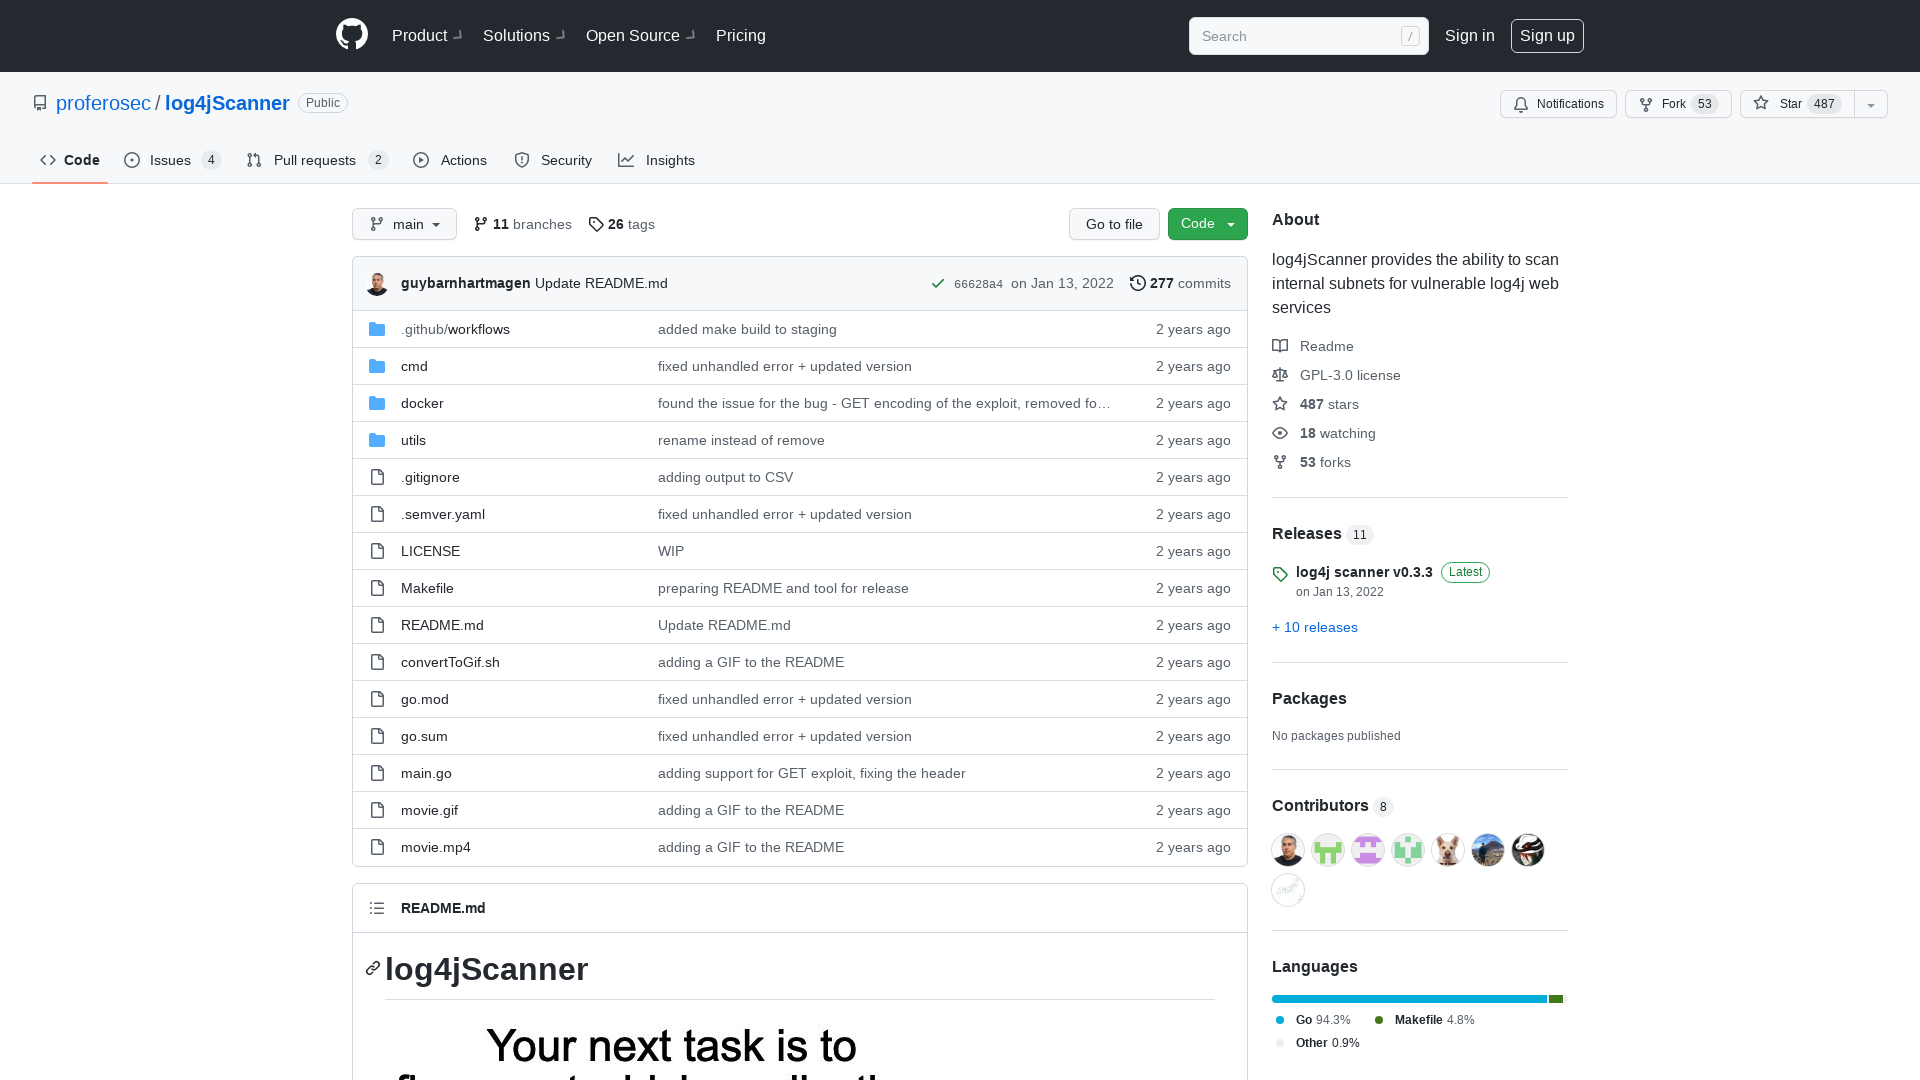Switch to the Issues tab
Screen dimensions: 1920x1080
(172, 160)
